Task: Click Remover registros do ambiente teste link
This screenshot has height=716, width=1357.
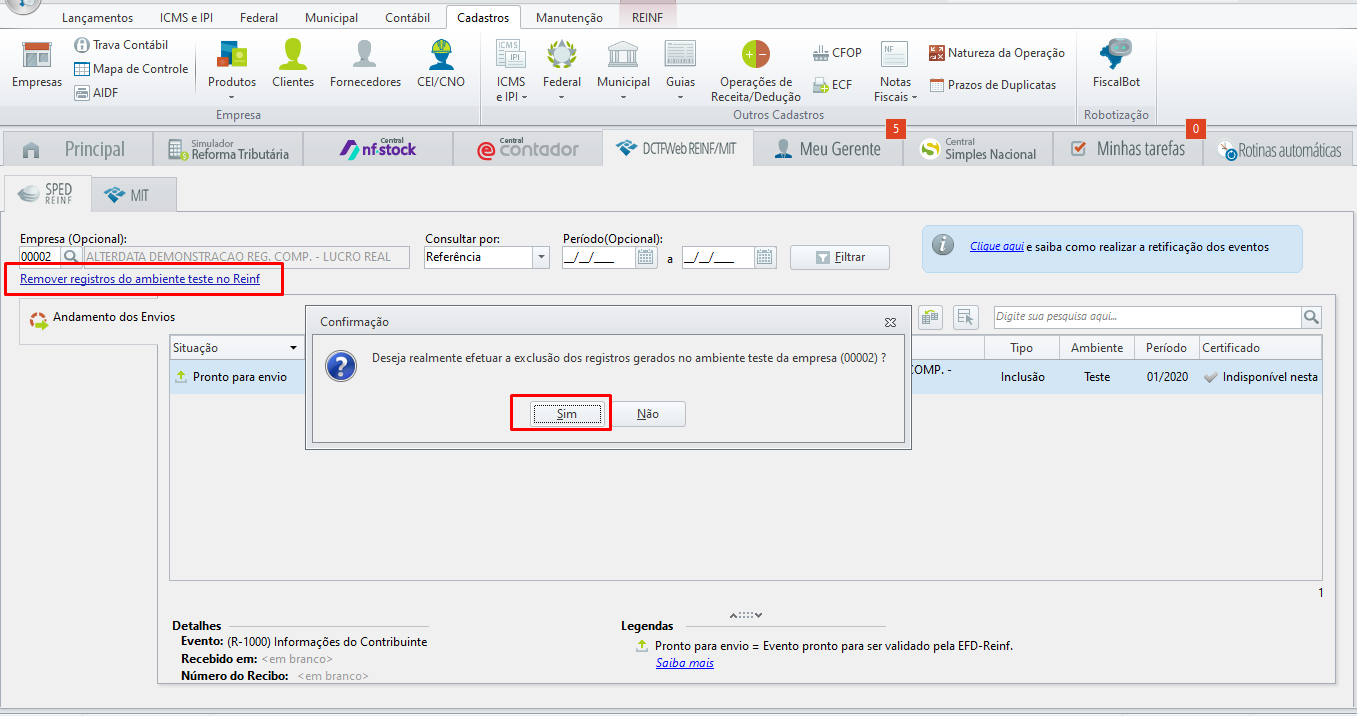Action: [x=140, y=279]
